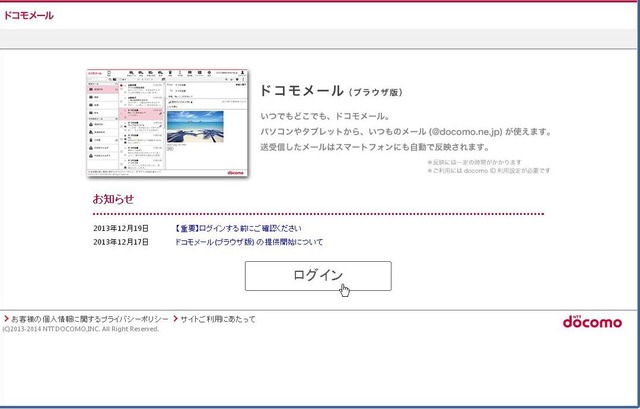640x409 pixels.
Task: Click the date text 2013年12月17日
Action: pyautogui.click(x=121, y=242)
